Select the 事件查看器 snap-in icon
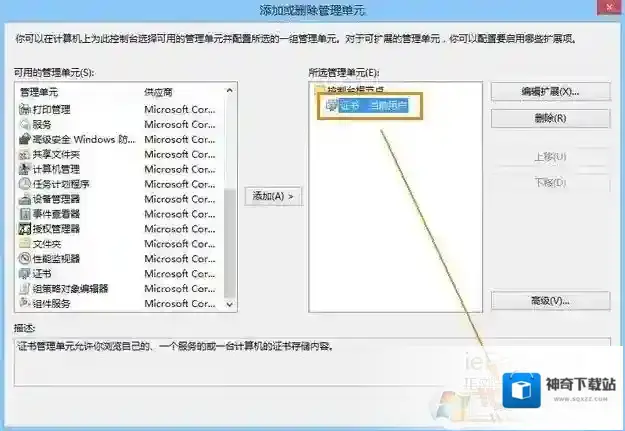This screenshot has width=625, height=431. pyautogui.click(x=25, y=213)
